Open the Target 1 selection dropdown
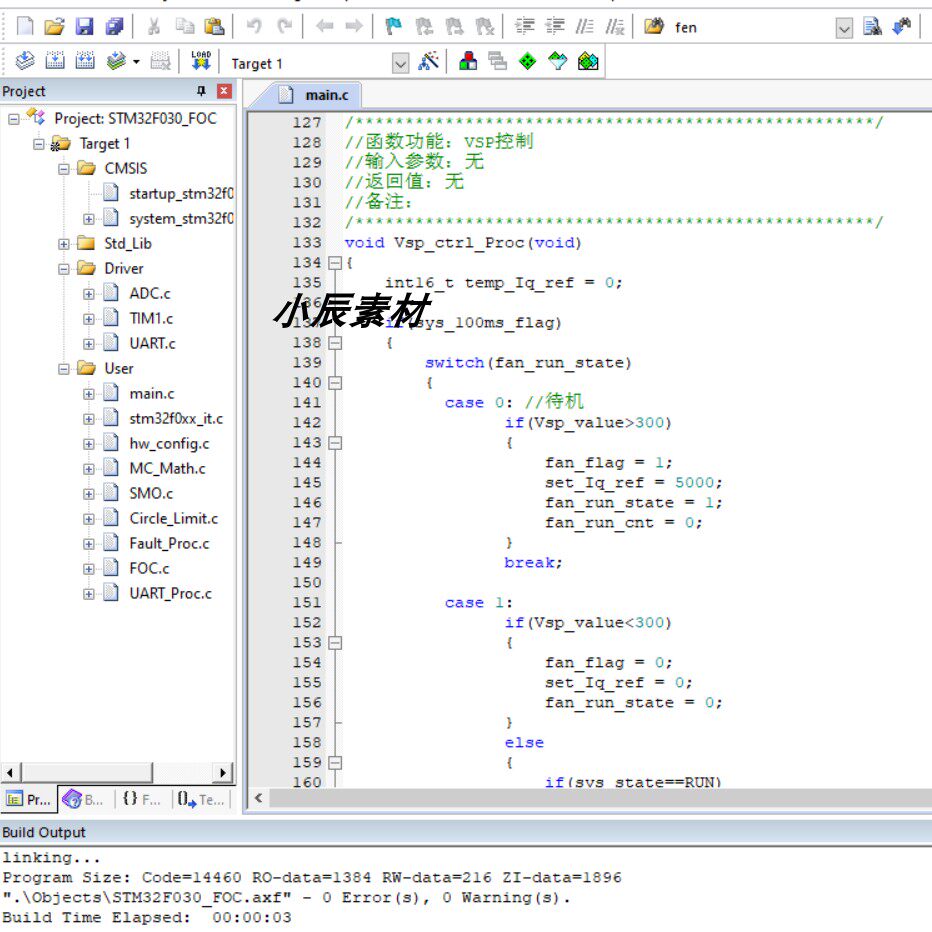The width and height of the screenshot is (932, 932). [x=401, y=63]
